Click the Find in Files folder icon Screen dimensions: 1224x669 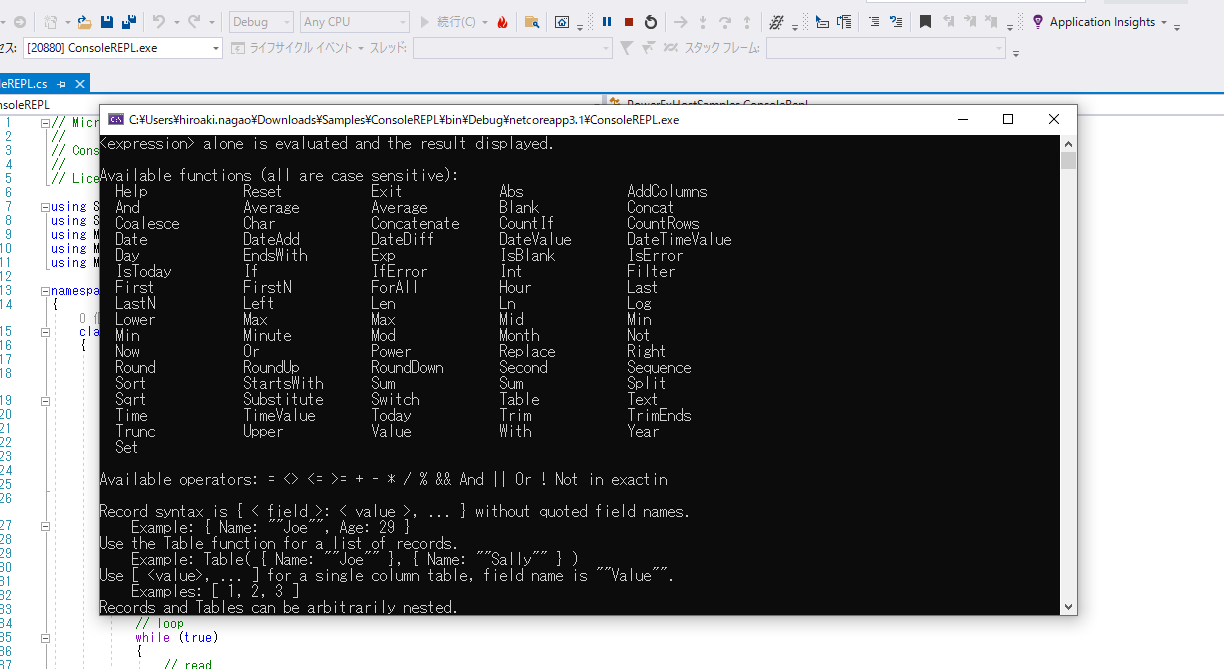click(x=532, y=22)
